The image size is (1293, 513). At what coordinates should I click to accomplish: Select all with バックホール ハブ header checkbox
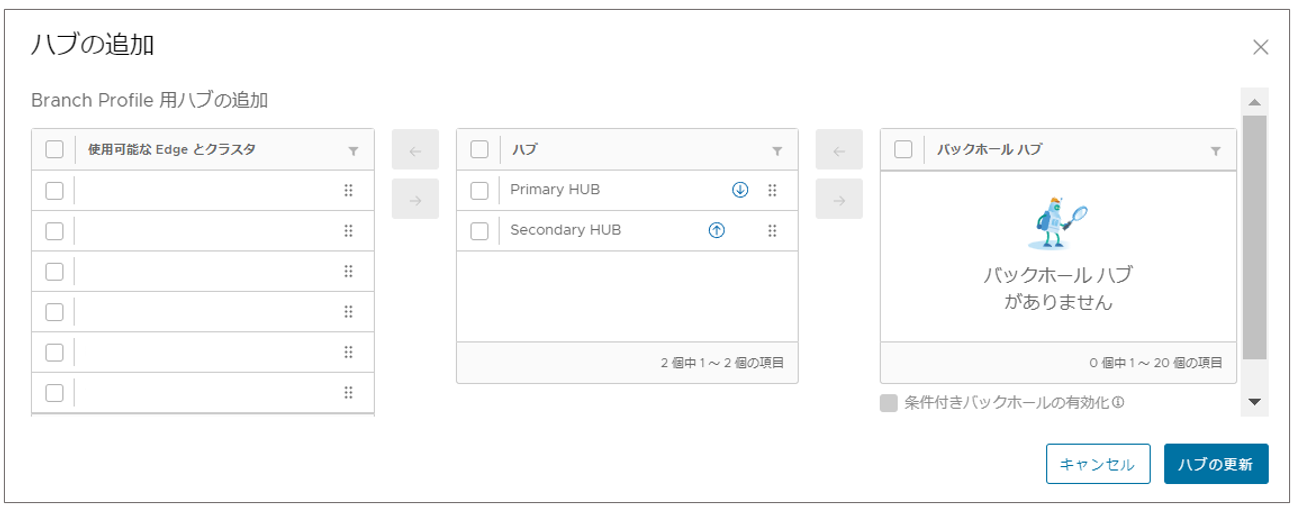[903, 150]
